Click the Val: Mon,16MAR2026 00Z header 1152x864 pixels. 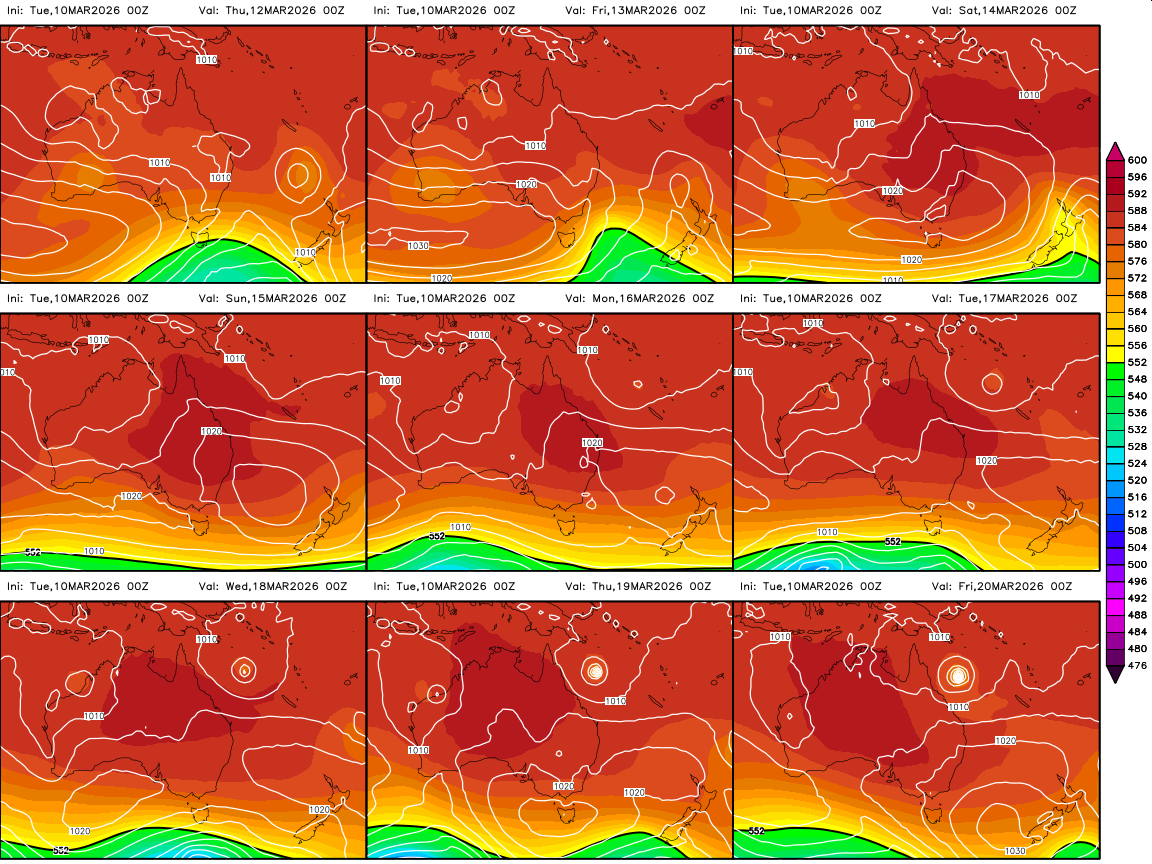(639, 298)
